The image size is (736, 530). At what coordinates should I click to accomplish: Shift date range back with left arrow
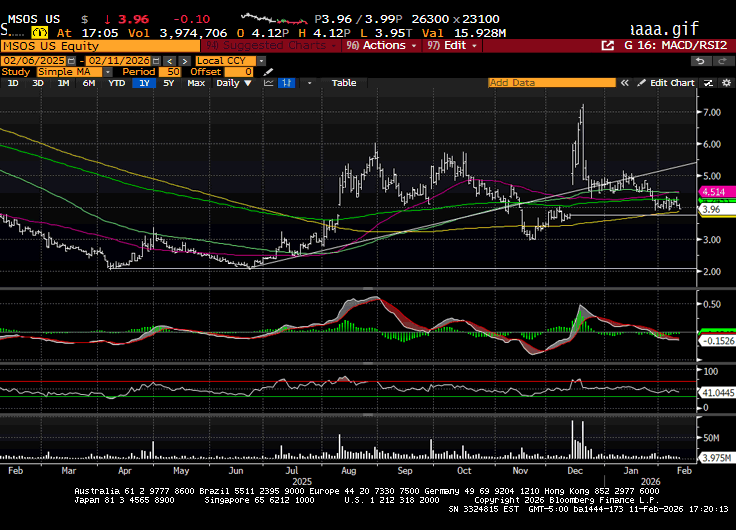[x=170, y=61]
